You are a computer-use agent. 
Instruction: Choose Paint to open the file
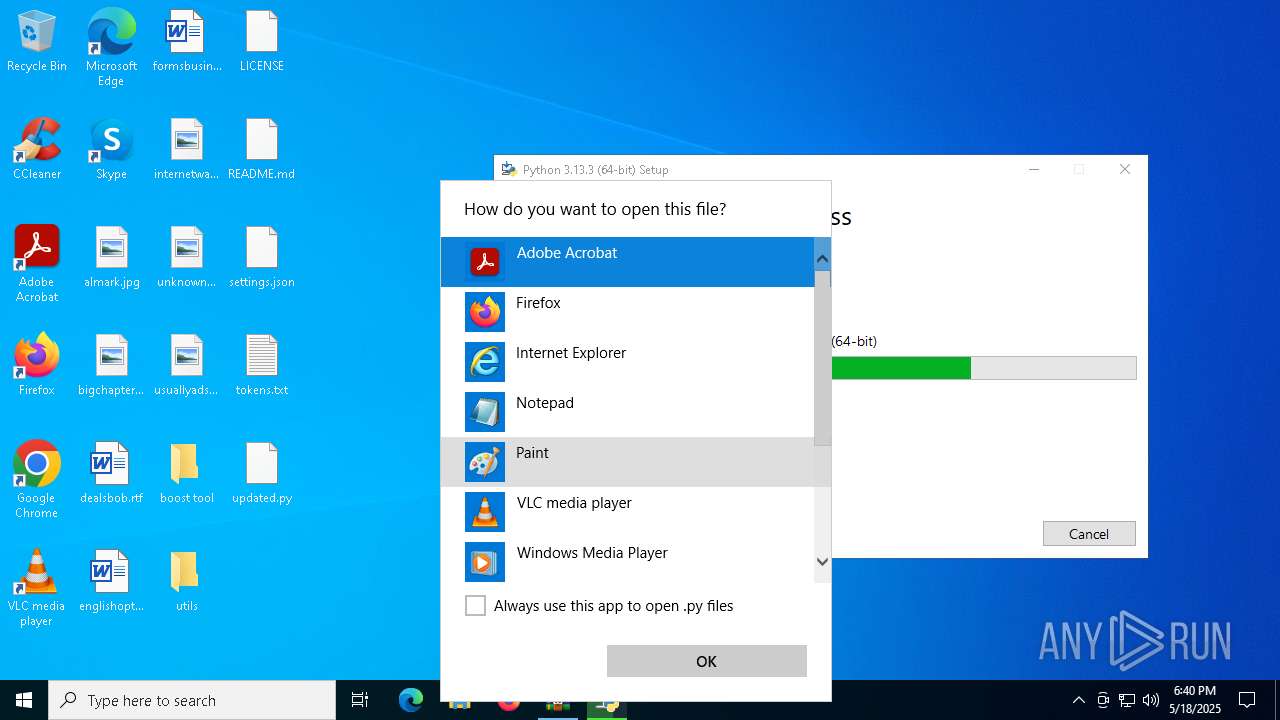pos(627,462)
